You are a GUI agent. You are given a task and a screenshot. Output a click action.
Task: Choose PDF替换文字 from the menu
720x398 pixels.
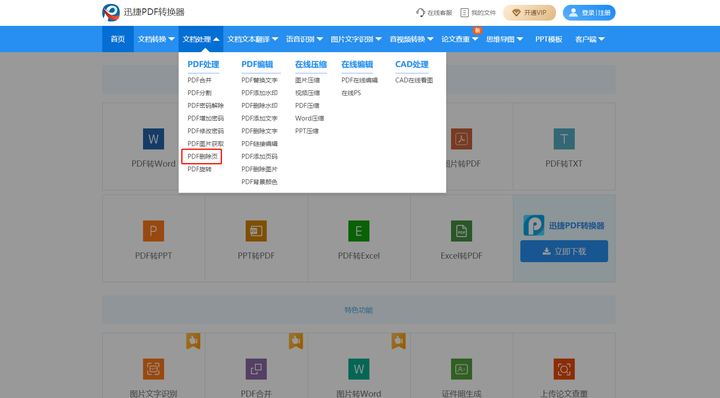pyautogui.click(x=259, y=80)
